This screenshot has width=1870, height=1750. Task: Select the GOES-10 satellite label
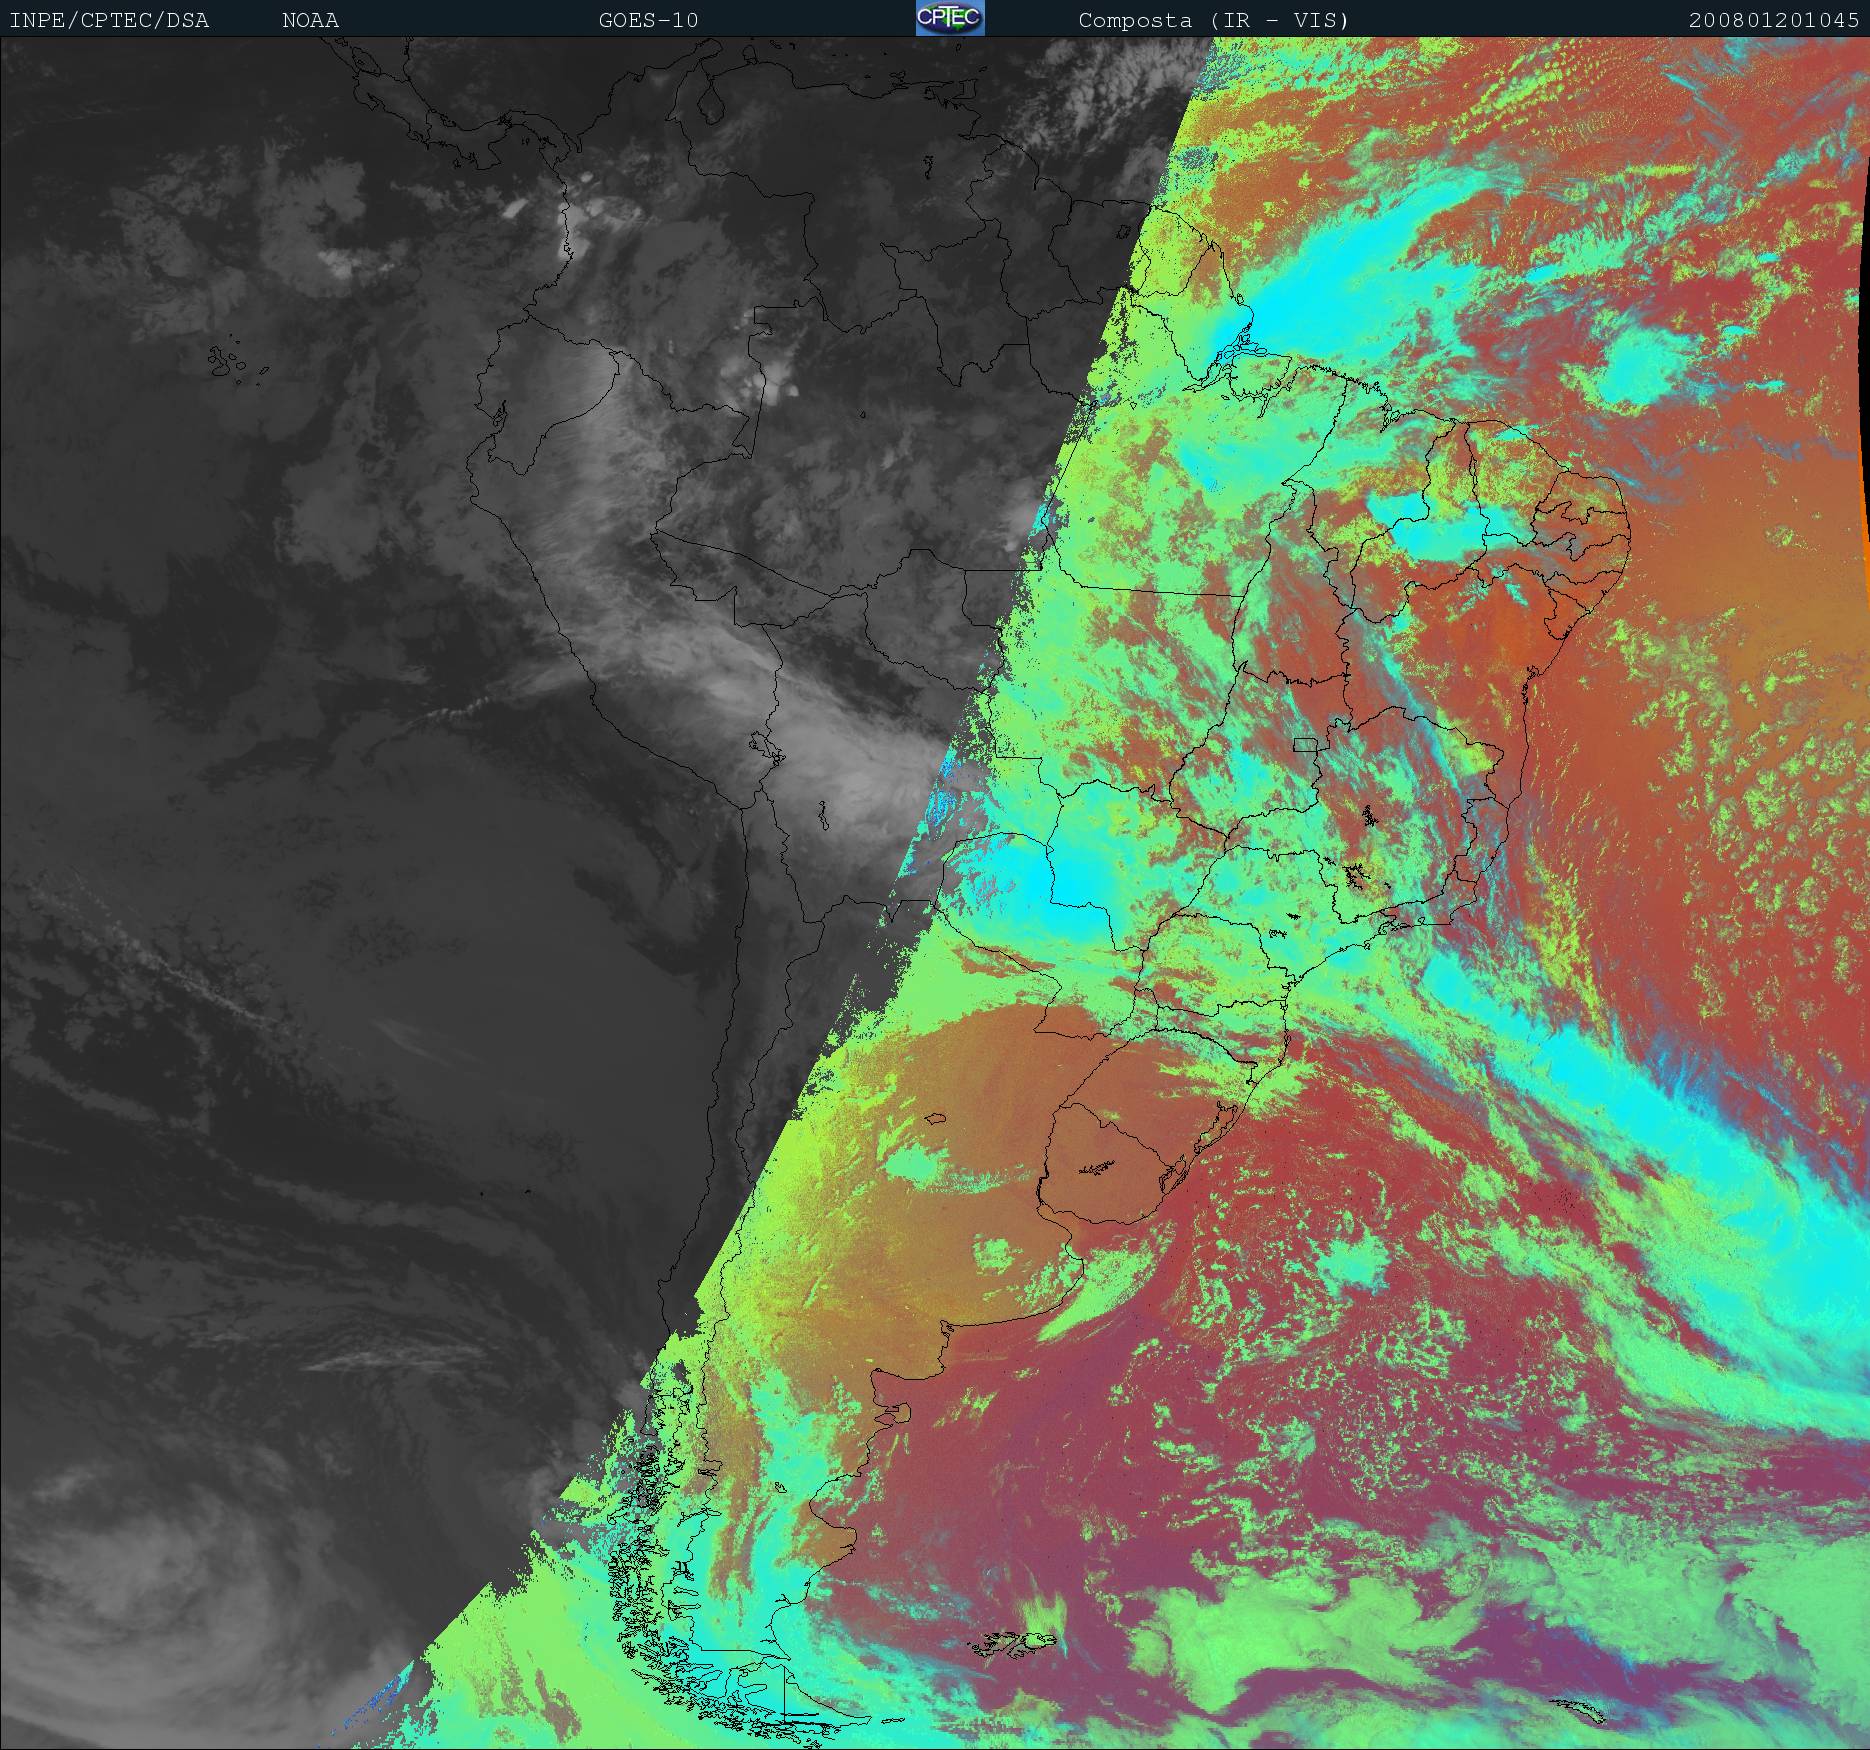[x=648, y=20]
